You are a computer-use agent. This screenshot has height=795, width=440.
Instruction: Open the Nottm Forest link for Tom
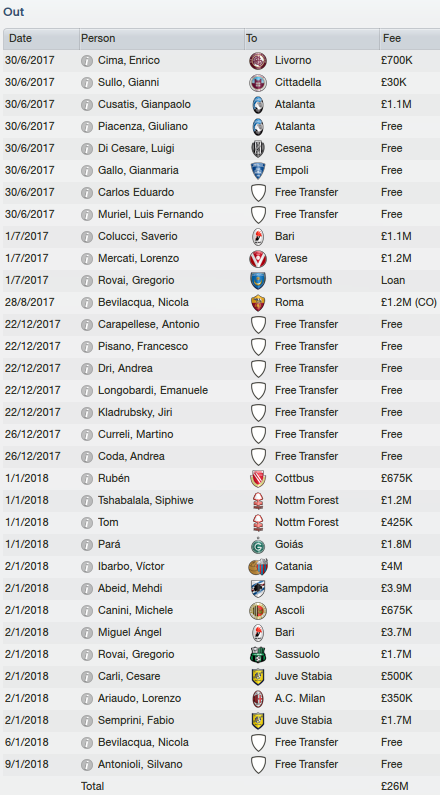307,522
